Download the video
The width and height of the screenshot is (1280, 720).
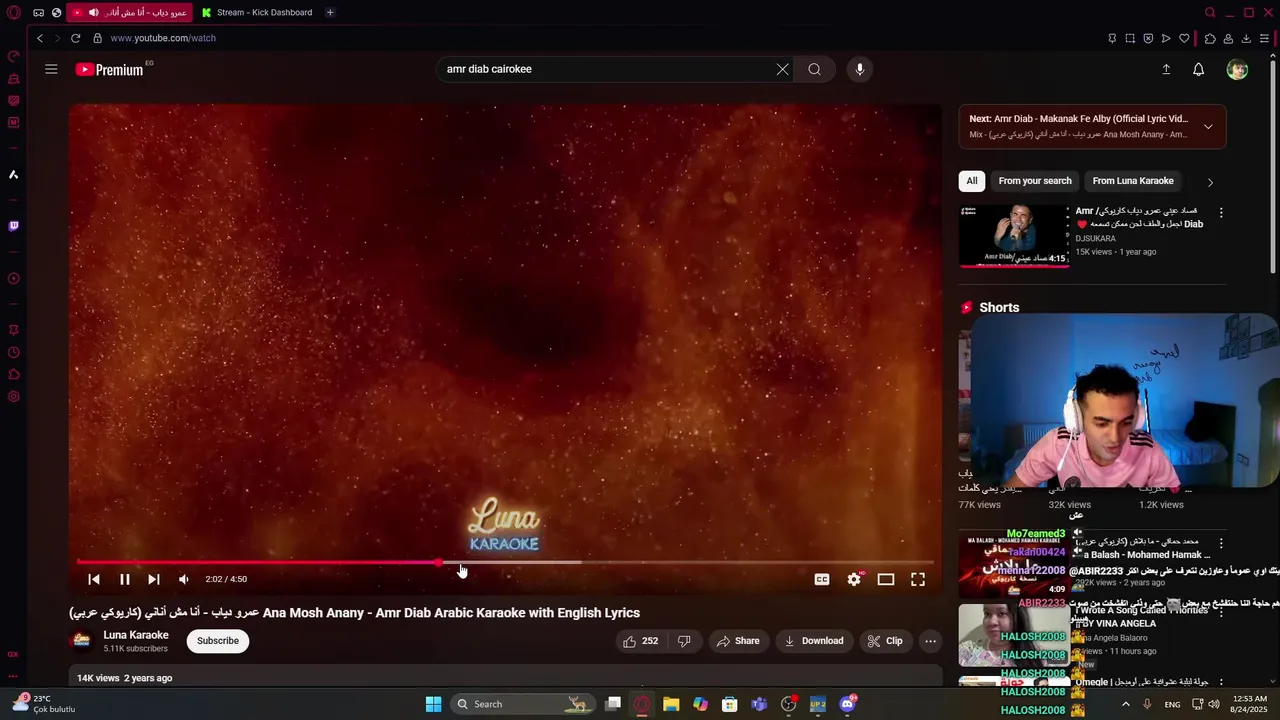(x=814, y=641)
